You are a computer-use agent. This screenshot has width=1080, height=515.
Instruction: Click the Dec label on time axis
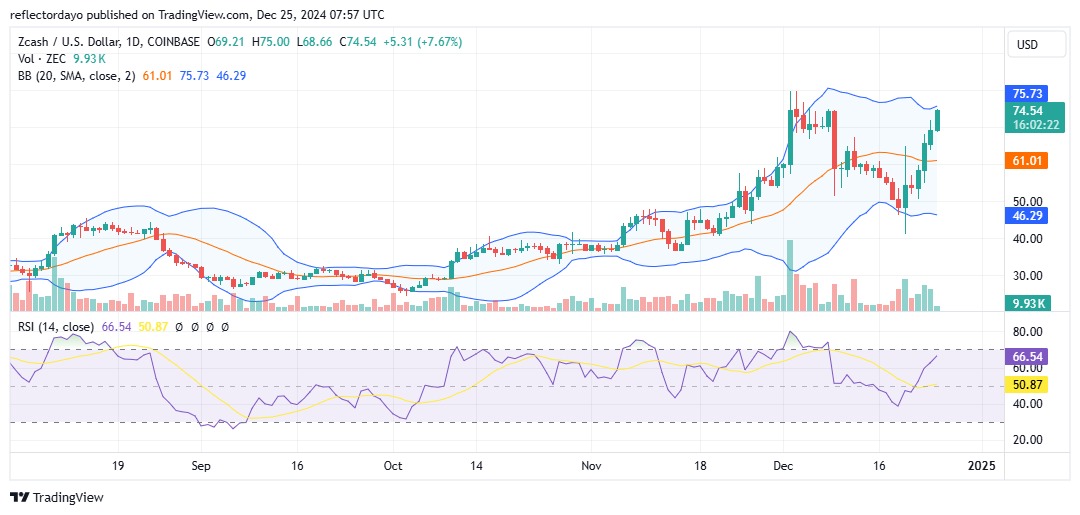click(x=784, y=466)
